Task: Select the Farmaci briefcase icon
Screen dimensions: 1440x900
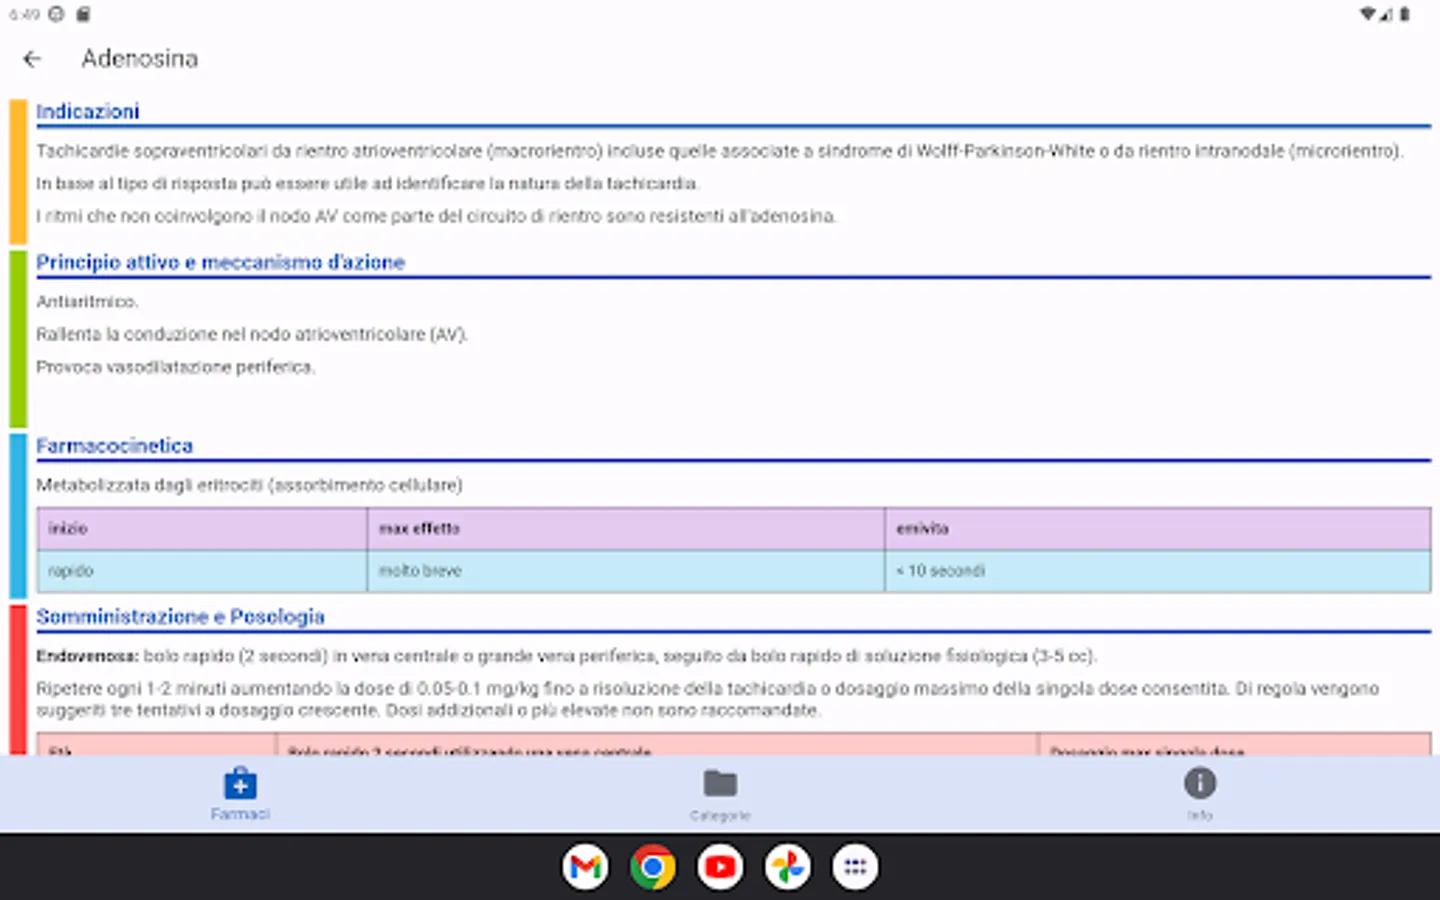Action: [x=240, y=785]
